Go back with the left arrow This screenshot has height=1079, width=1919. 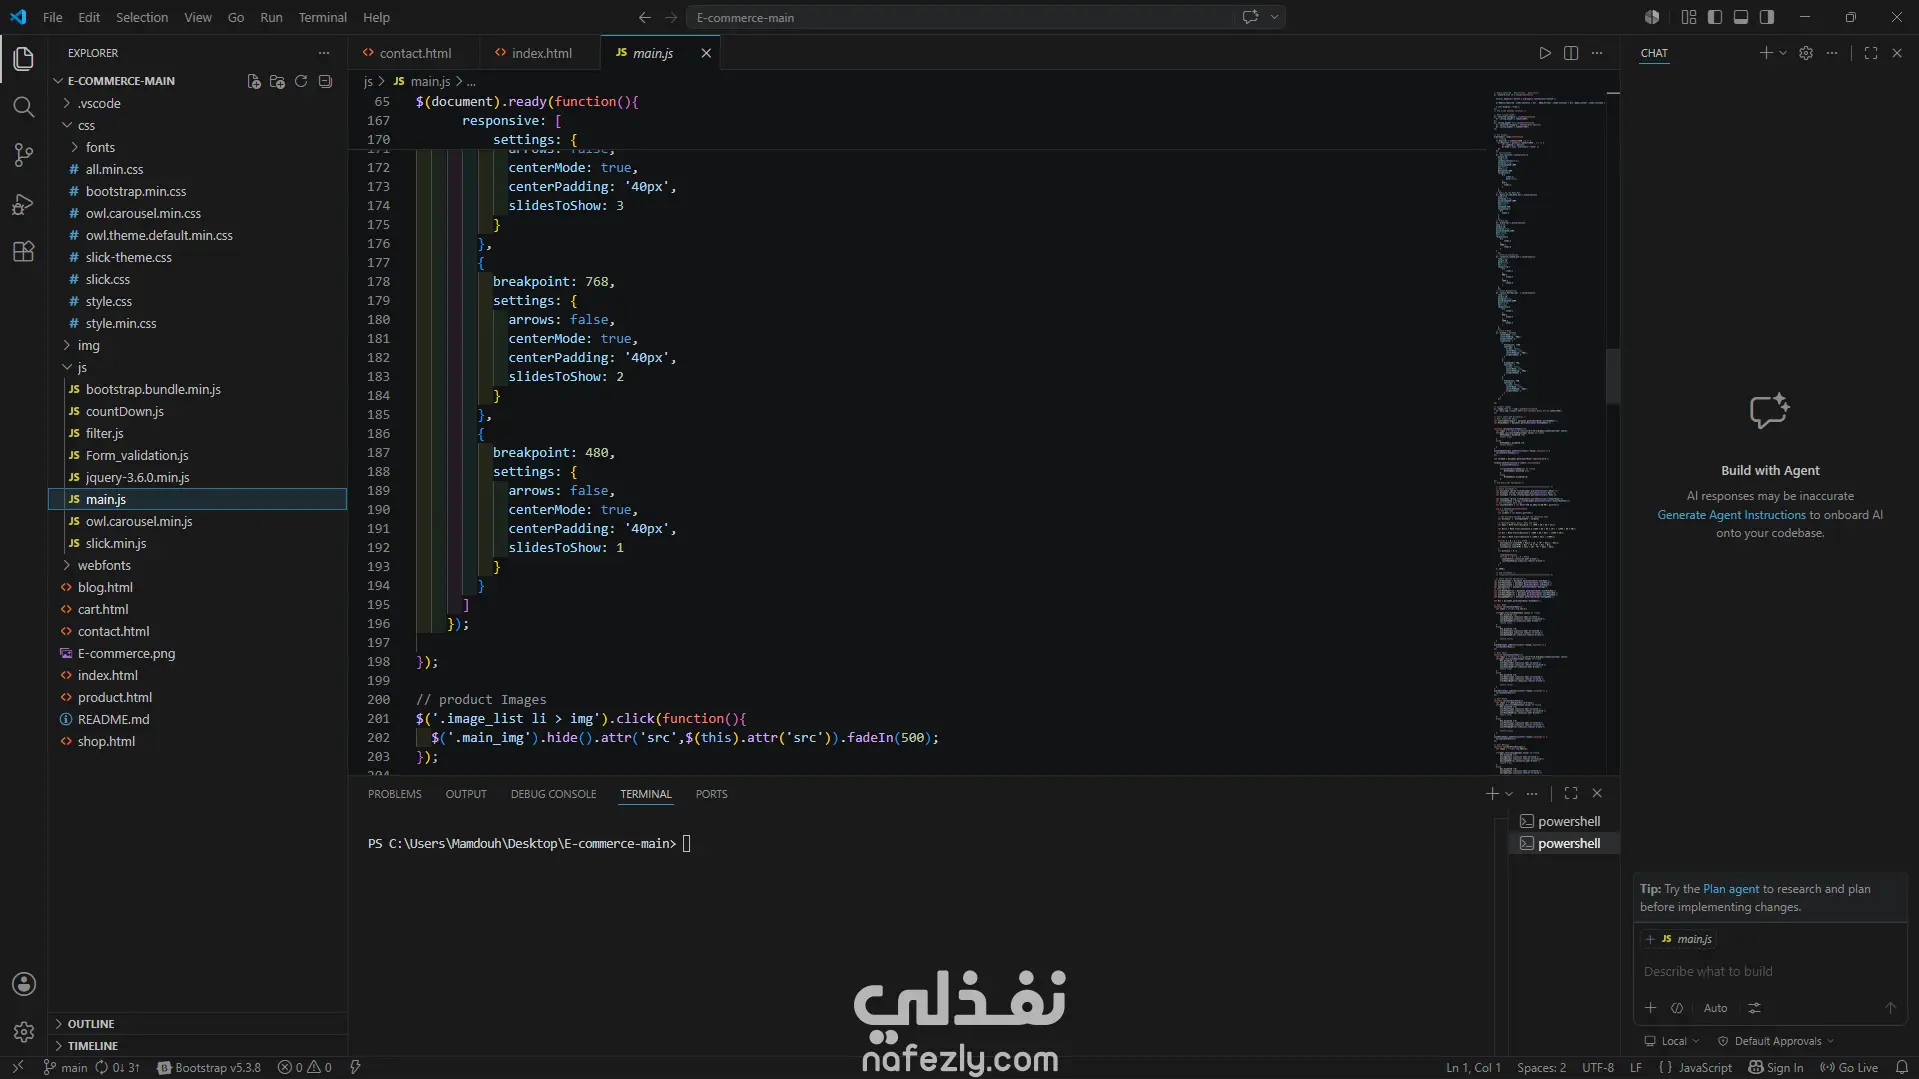tap(645, 17)
